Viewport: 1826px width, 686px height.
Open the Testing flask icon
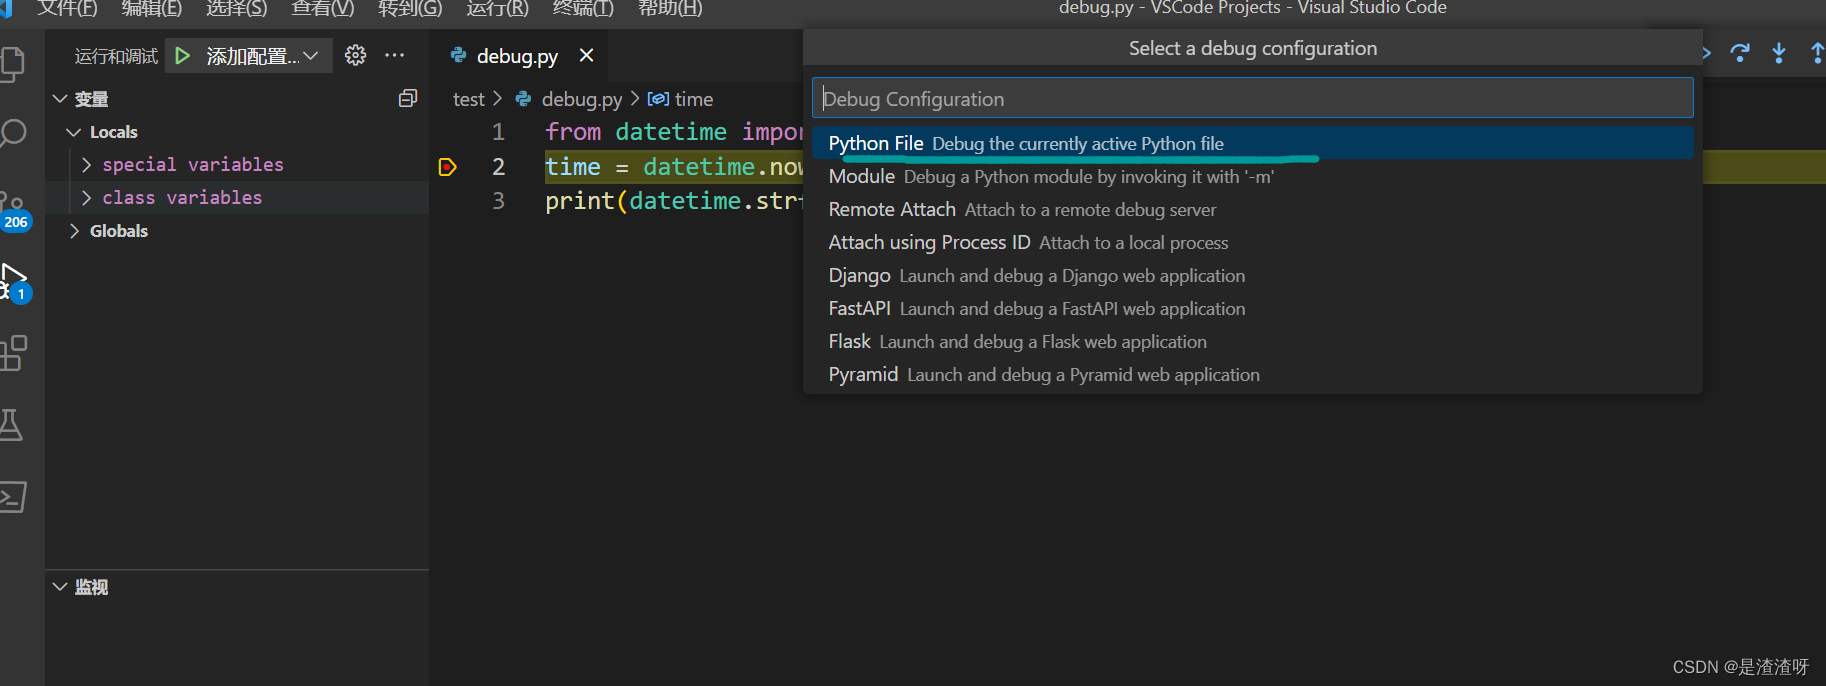(x=11, y=425)
